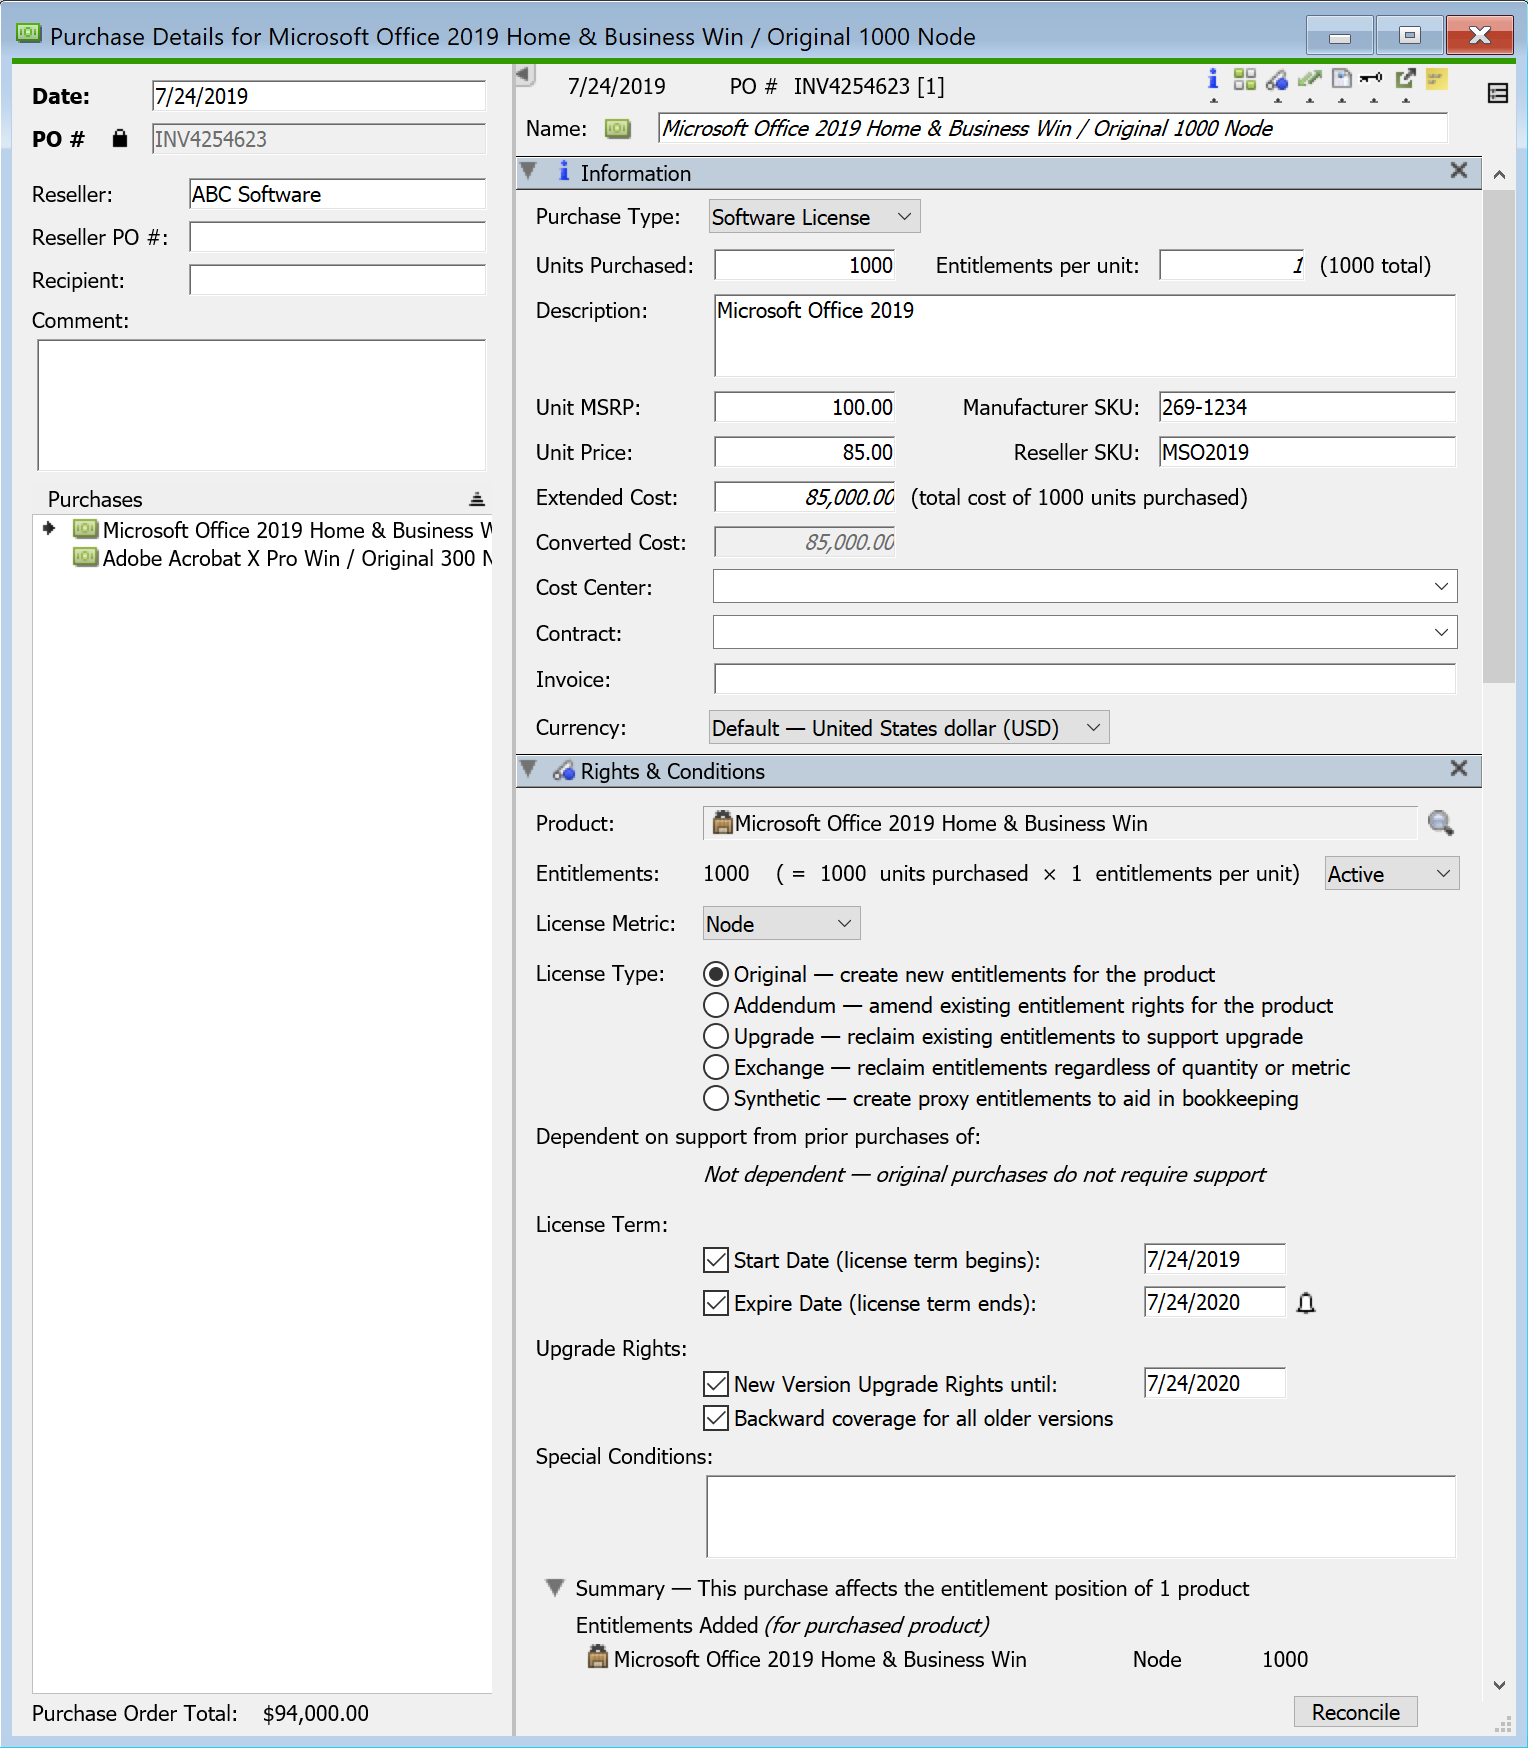This screenshot has width=1528, height=1748.
Task: Click the Units Purchased field
Action: tap(804, 265)
